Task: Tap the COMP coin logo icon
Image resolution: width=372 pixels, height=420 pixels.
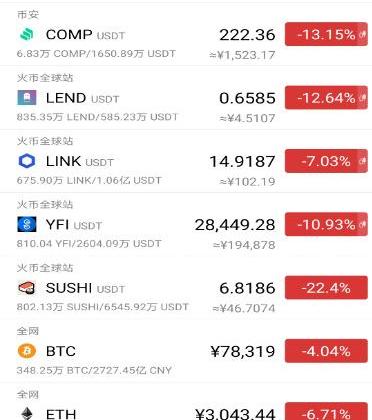Action: [27, 34]
